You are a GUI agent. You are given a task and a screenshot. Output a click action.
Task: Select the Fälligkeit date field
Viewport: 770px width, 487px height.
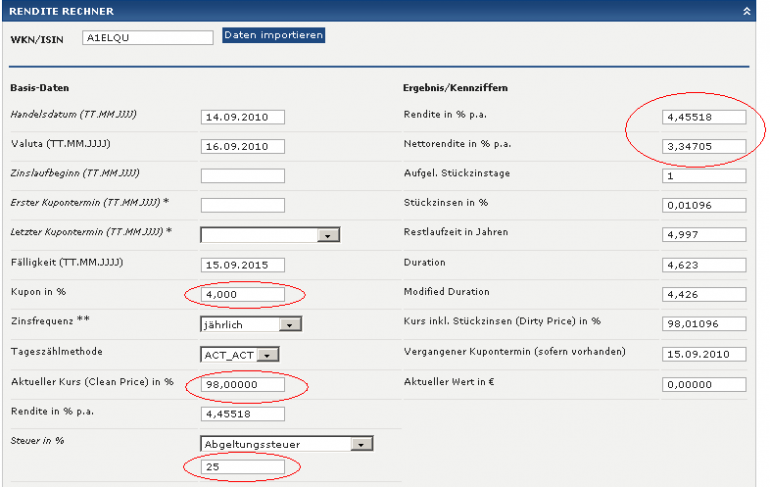tap(243, 265)
